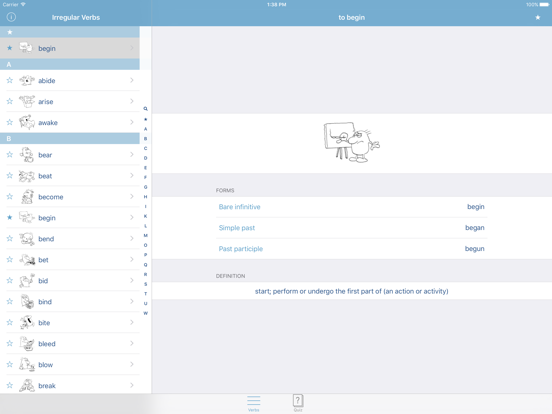Viewport: 552px width, 414px height.
Task: Select the blow verb row
Action: coord(70,364)
